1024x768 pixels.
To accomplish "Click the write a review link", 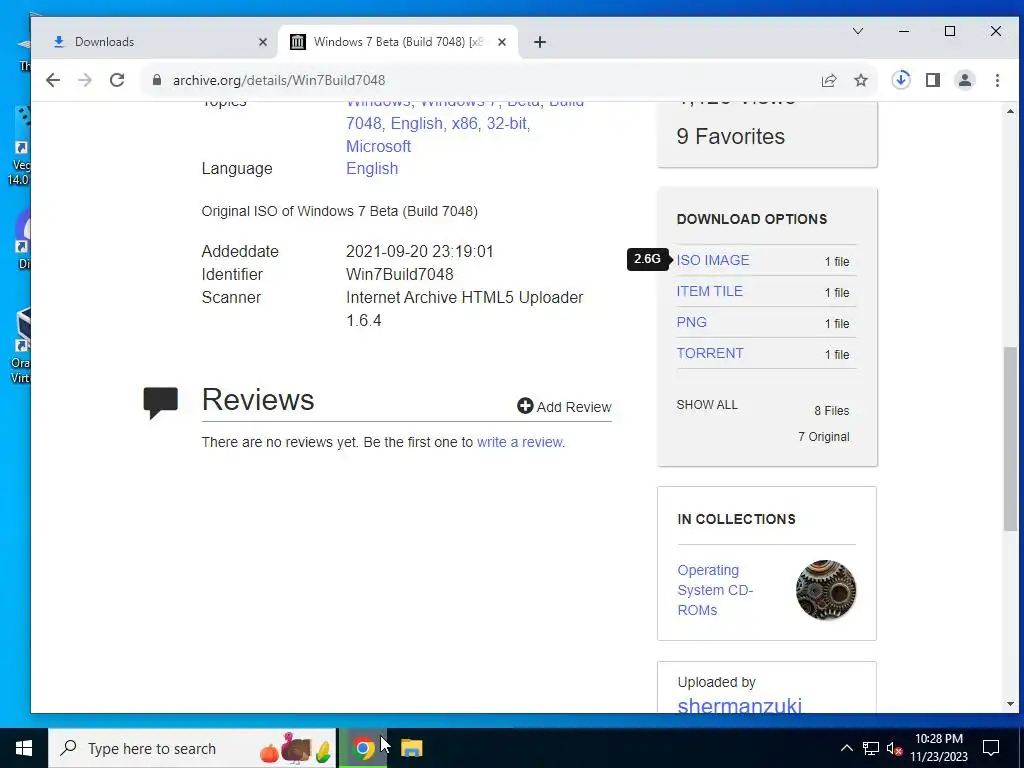I will click(519, 442).
